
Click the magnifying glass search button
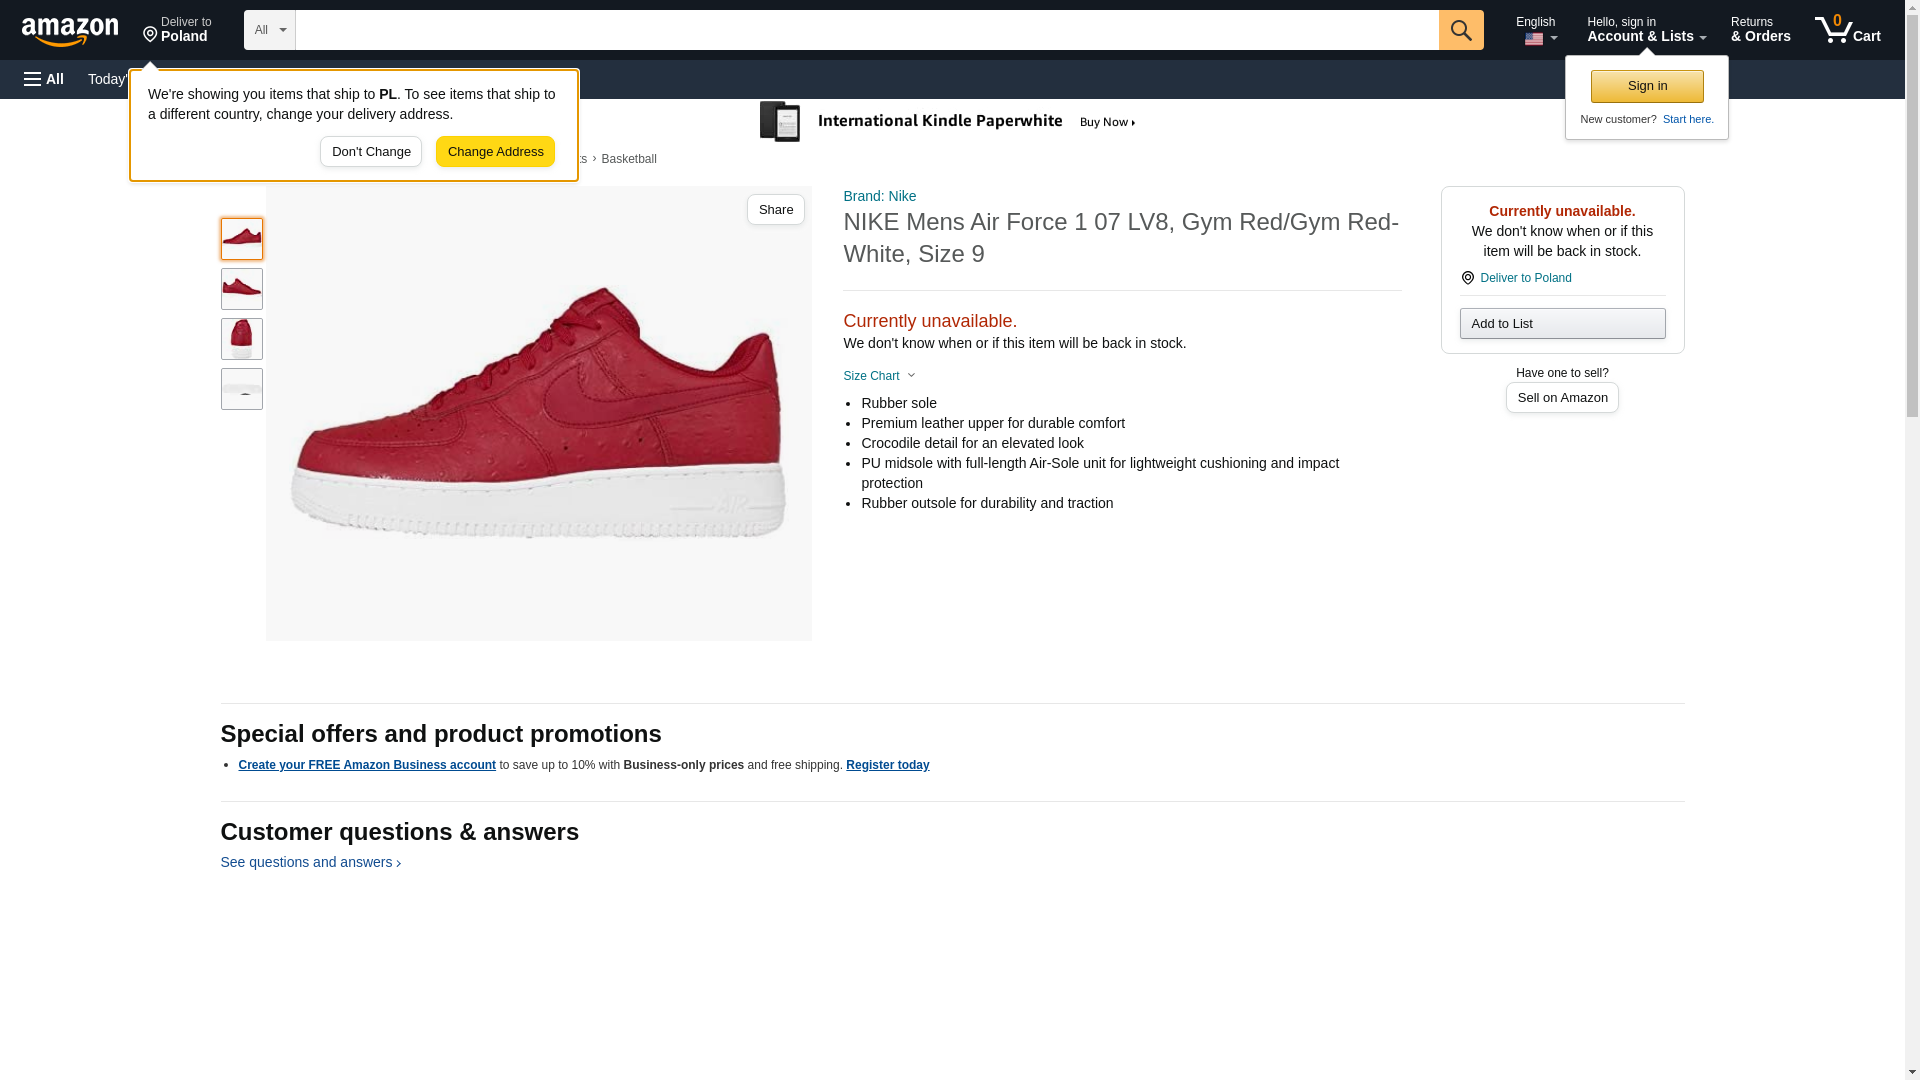pos(1460,30)
